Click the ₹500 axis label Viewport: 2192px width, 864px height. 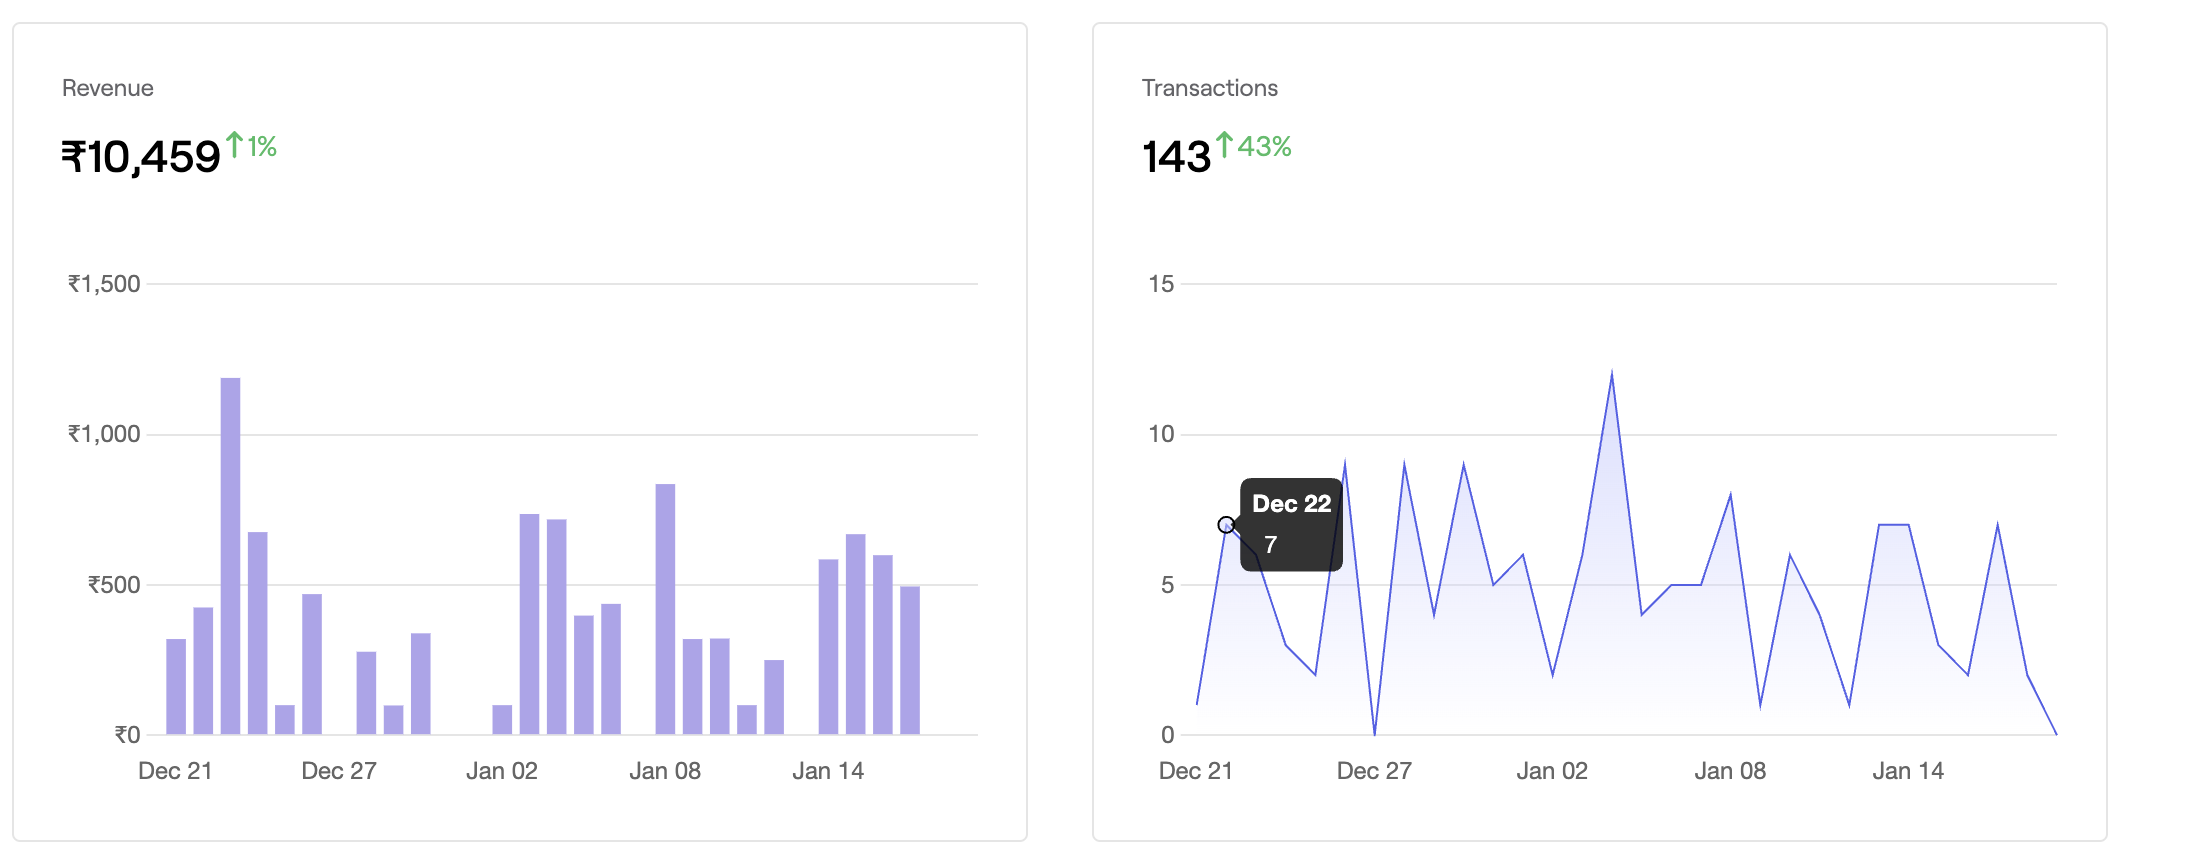[x=114, y=585]
